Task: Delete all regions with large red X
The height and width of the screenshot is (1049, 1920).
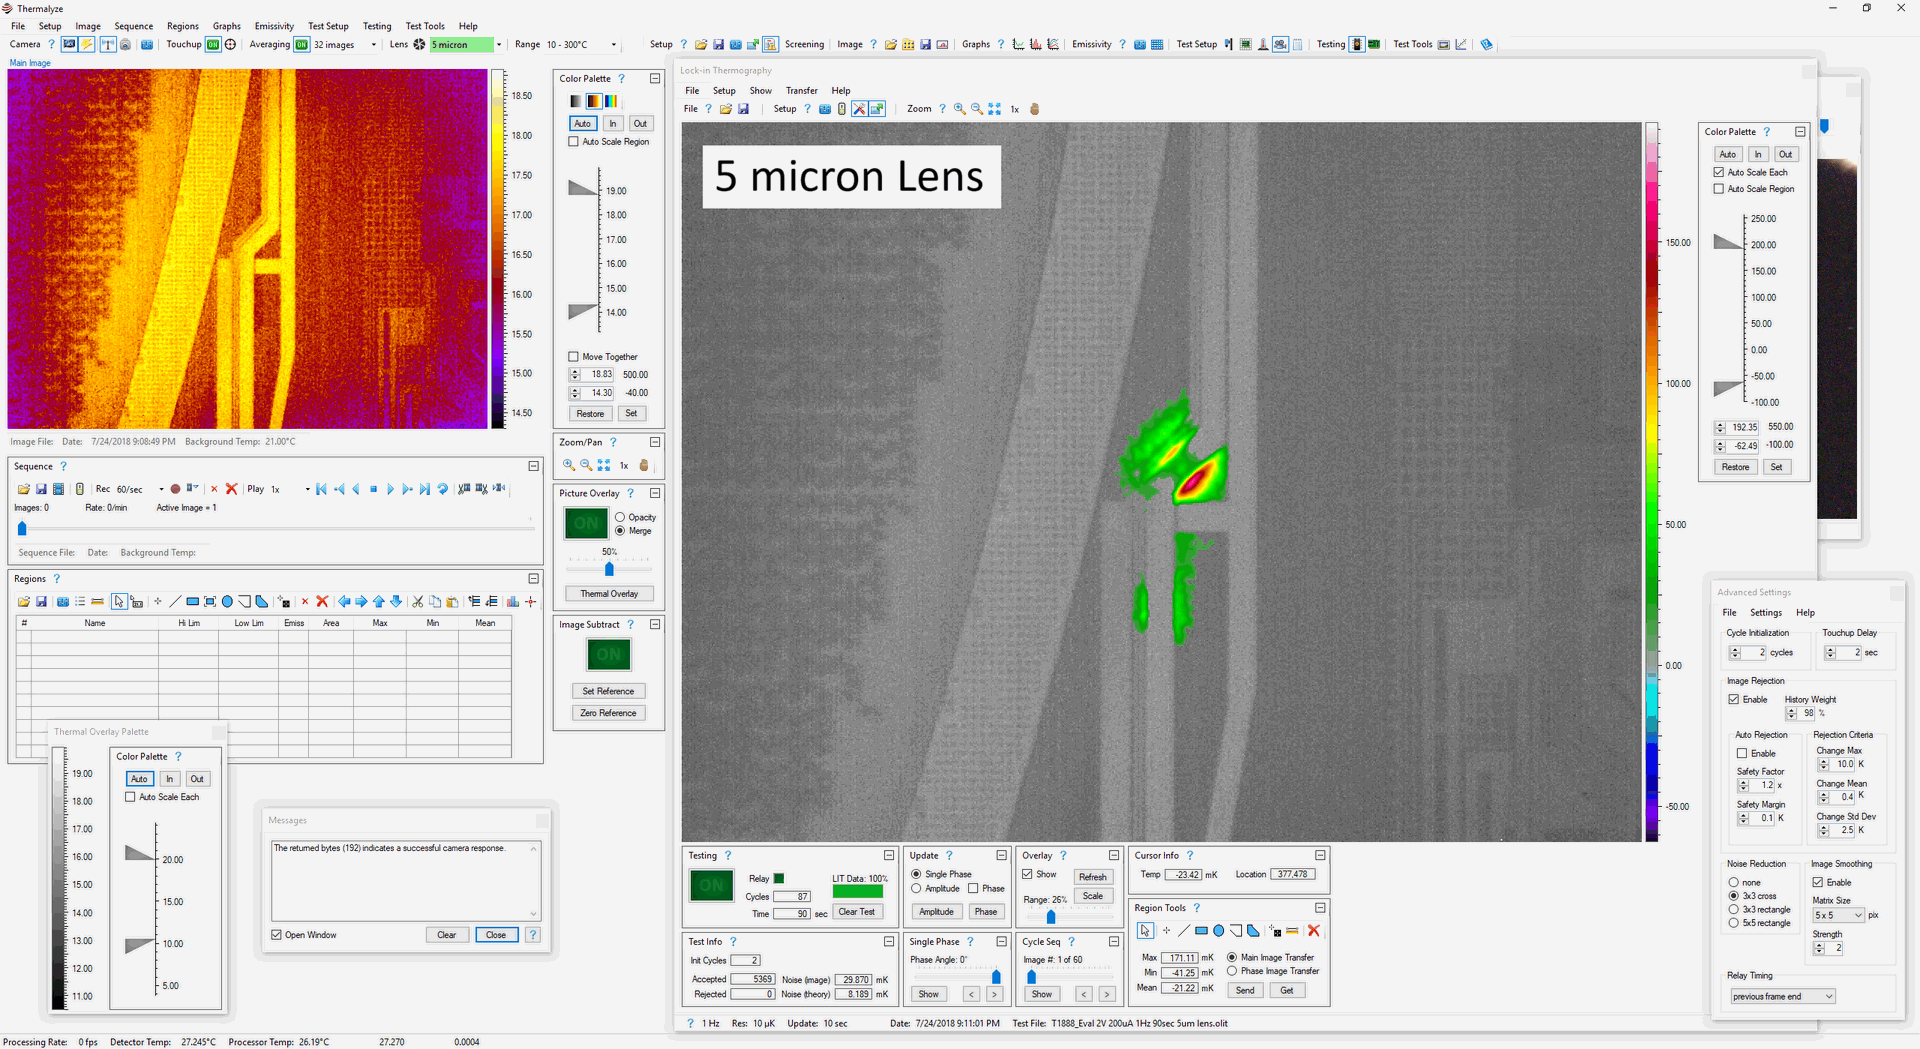Action: (322, 602)
